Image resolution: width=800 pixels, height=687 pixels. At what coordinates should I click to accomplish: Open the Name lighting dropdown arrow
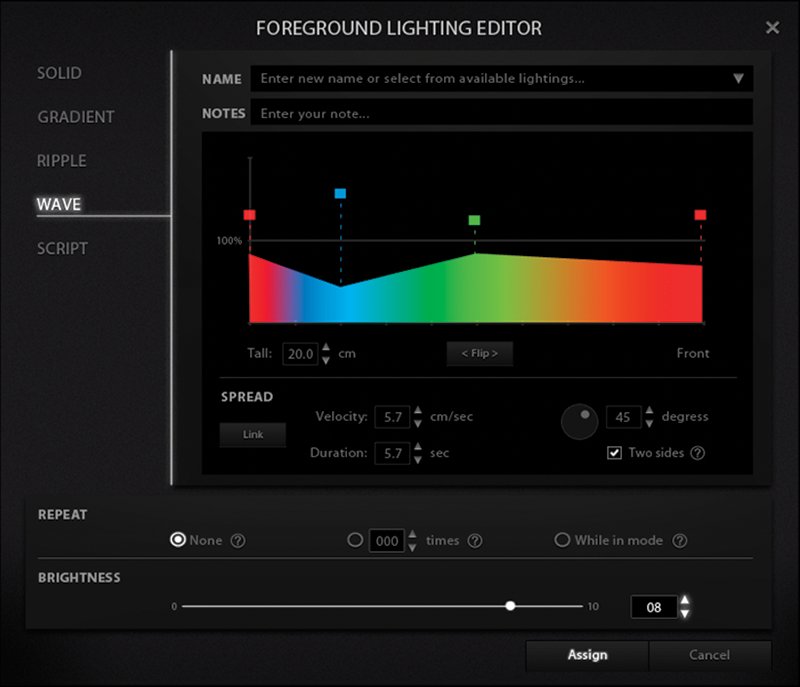738,78
